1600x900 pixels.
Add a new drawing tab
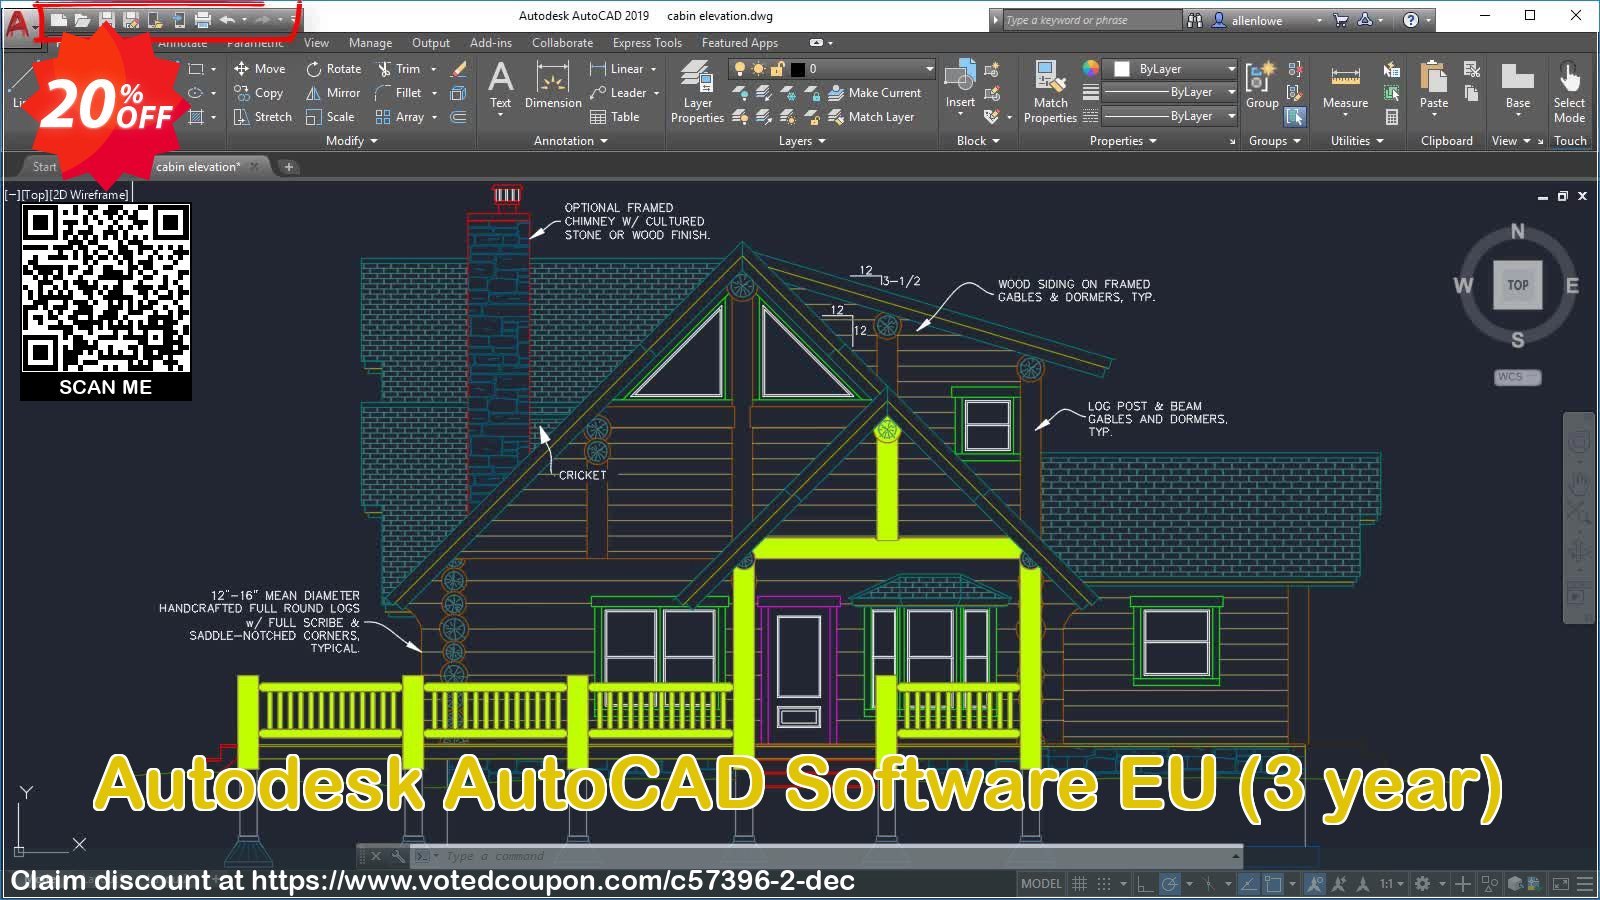pos(289,167)
